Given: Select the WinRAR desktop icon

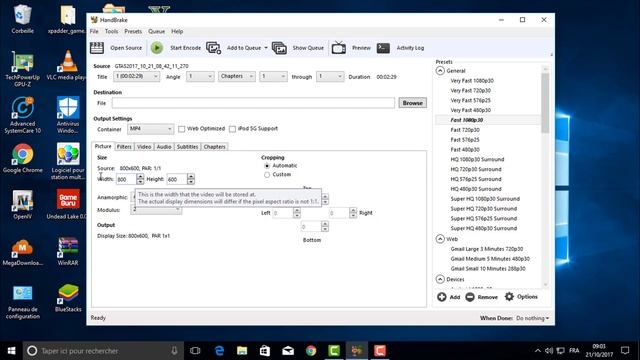Looking at the screenshot, I should pos(68,251).
